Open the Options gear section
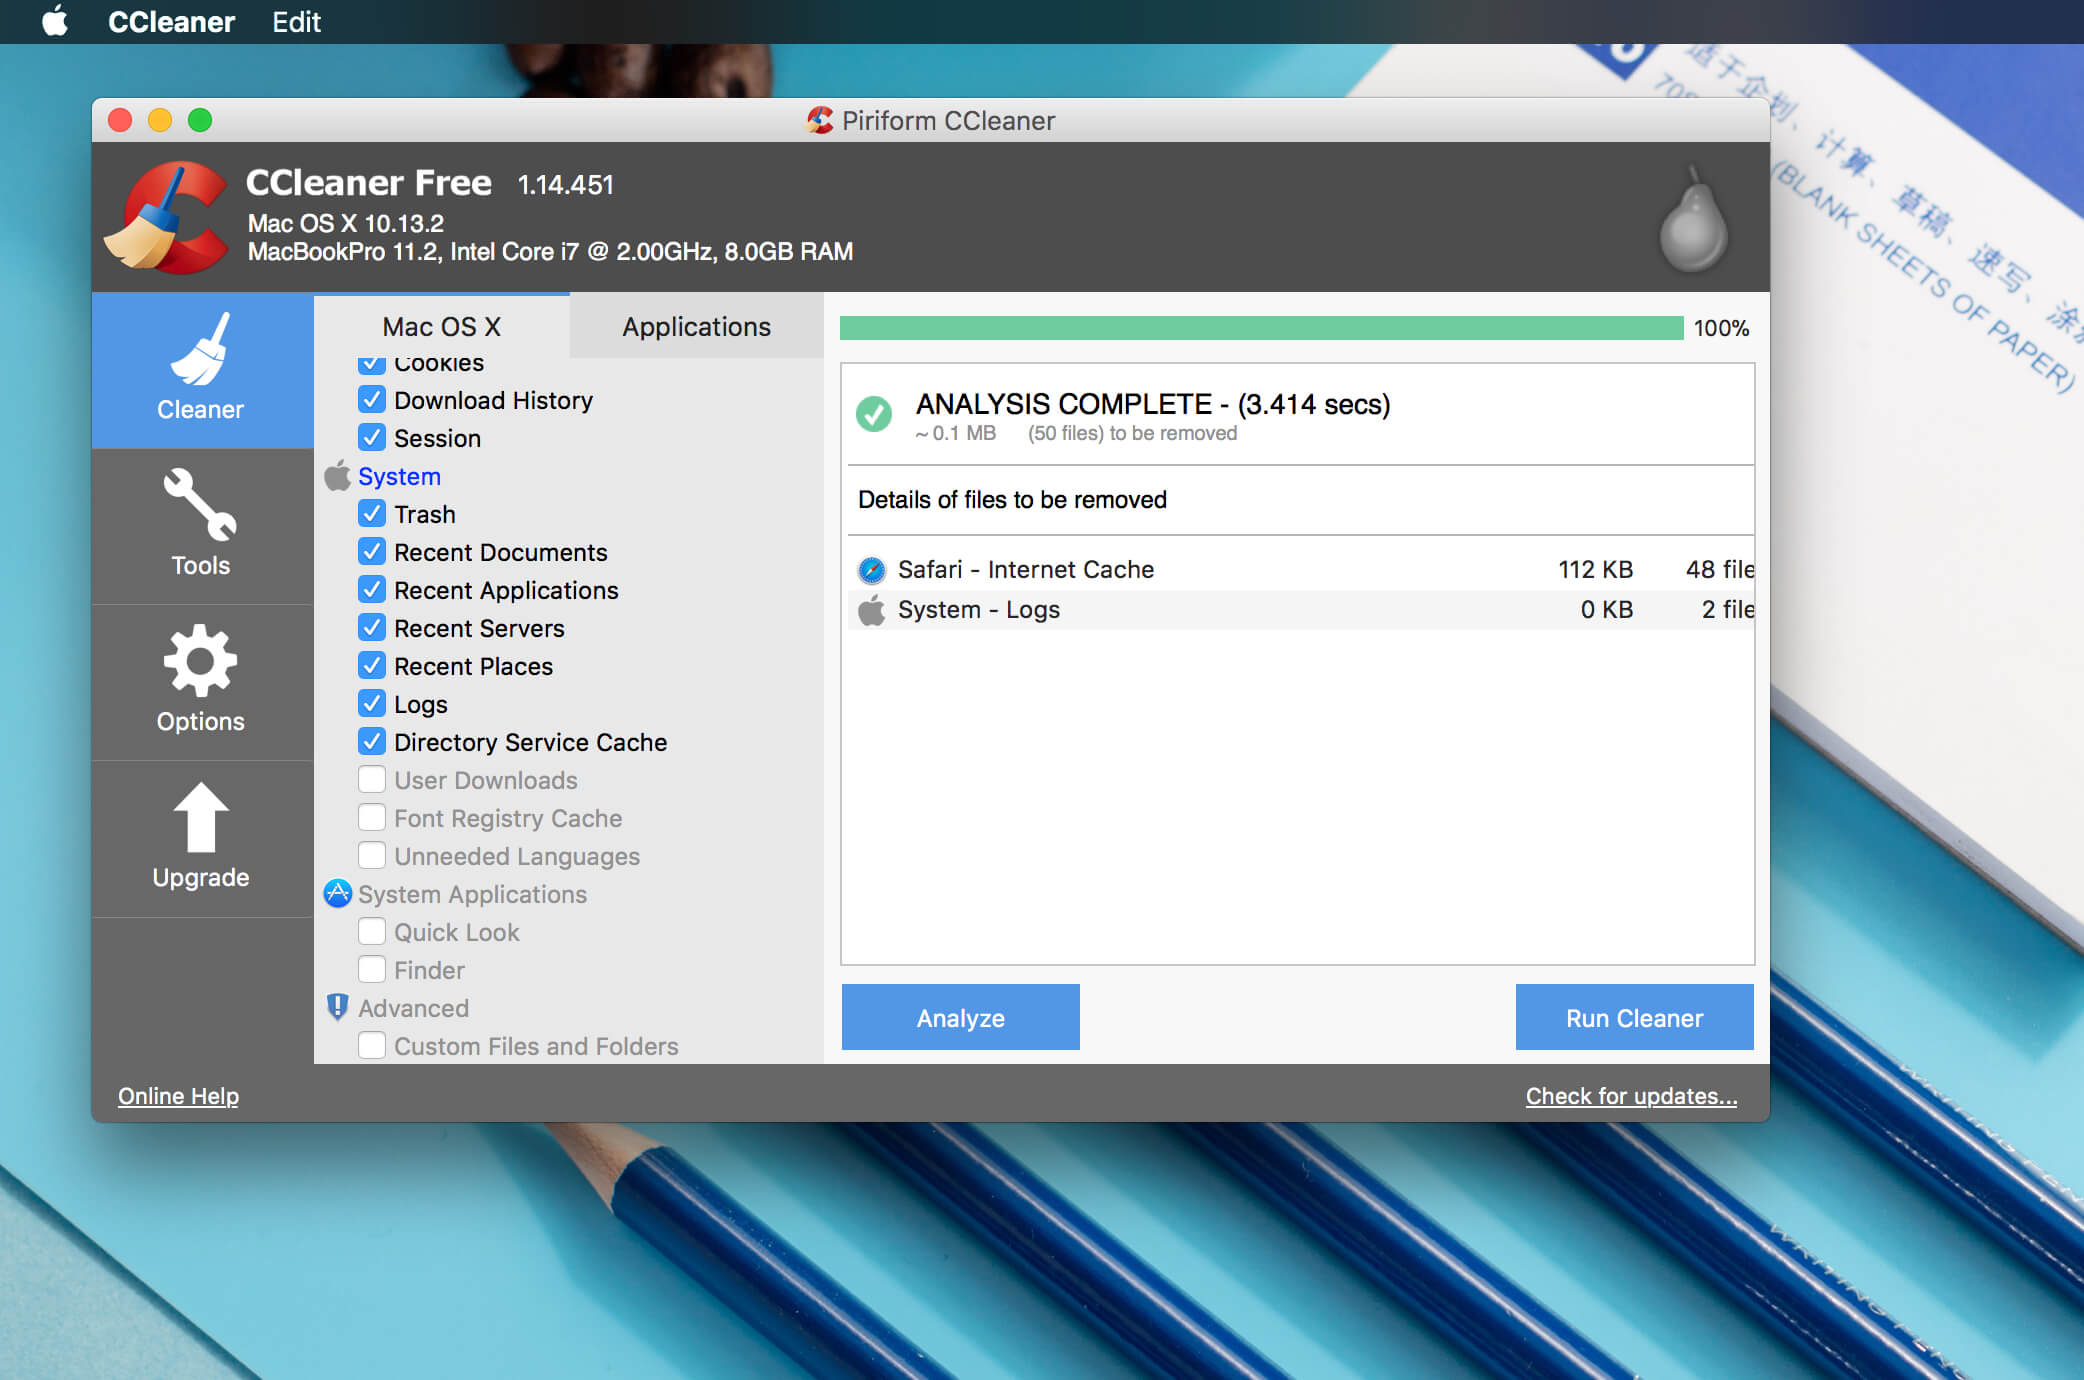The height and width of the screenshot is (1380, 2084). [x=201, y=682]
